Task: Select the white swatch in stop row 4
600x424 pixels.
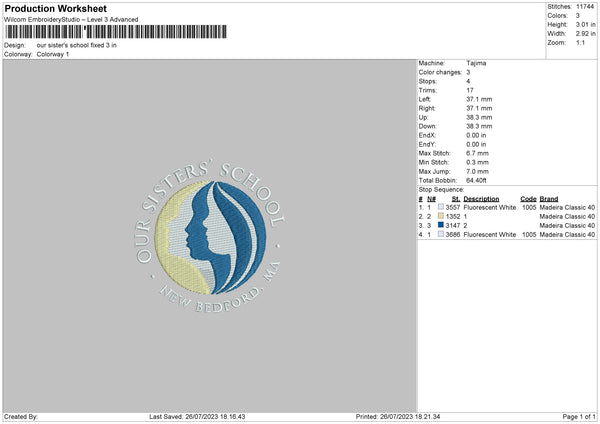Action: [x=441, y=234]
